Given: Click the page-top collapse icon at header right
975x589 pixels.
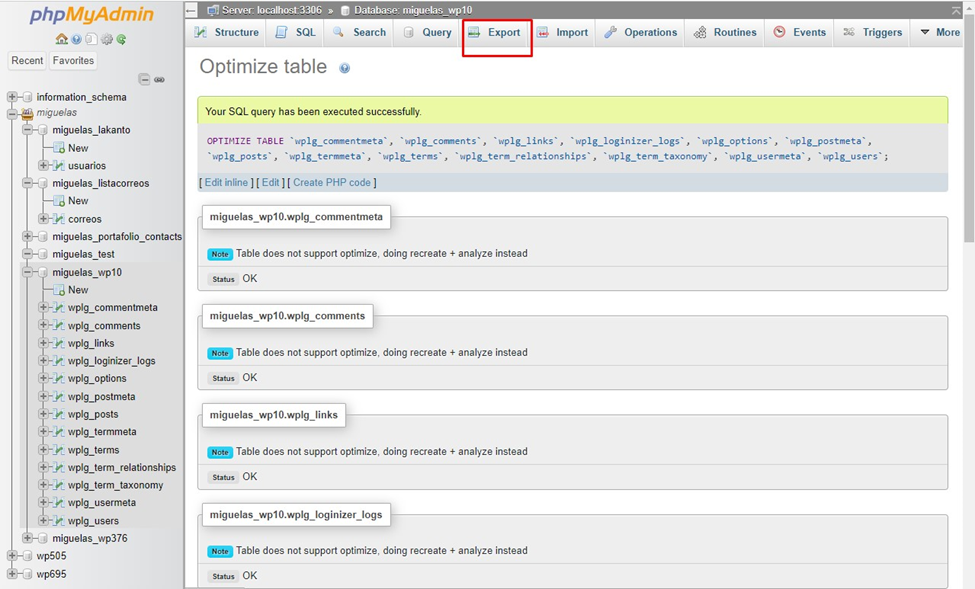Looking at the screenshot, I should pyautogui.click(x=956, y=11).
